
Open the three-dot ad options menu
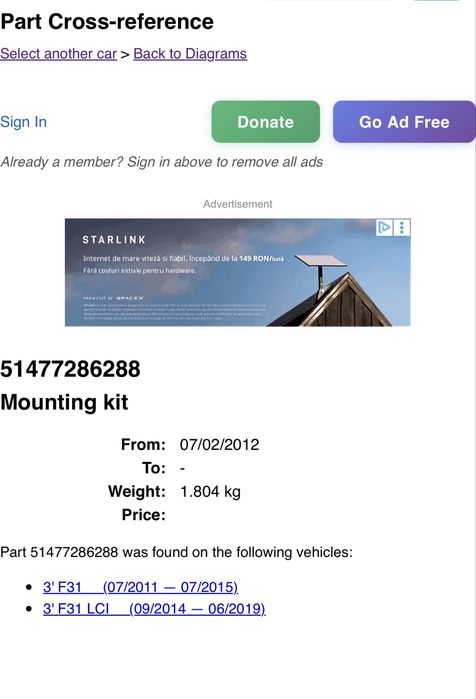402,228
